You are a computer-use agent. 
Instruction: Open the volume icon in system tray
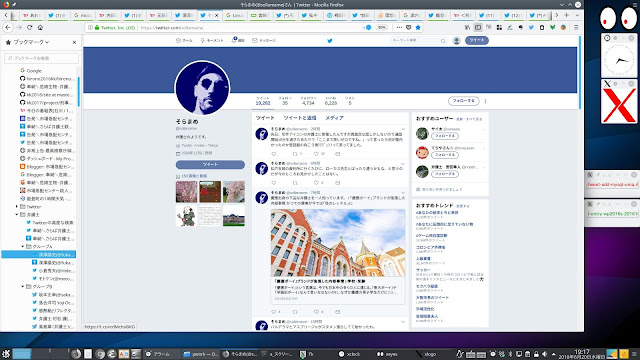pos(544,354)
